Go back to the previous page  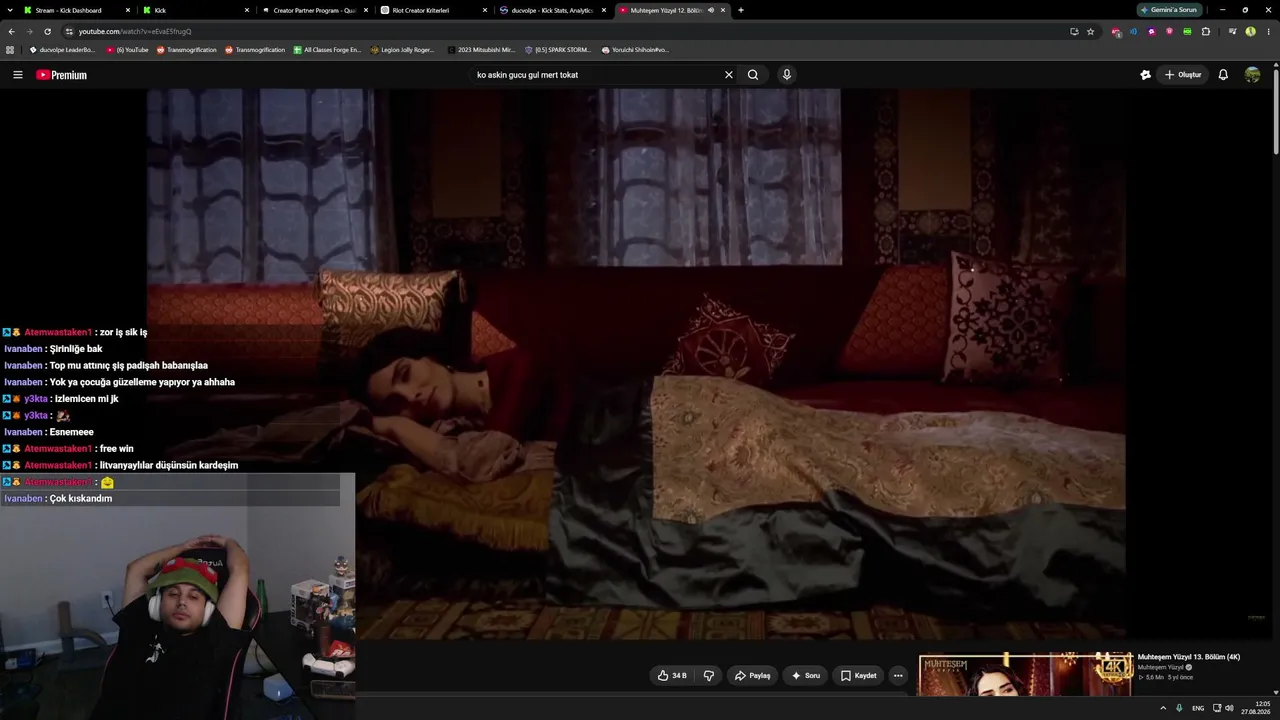11,31
